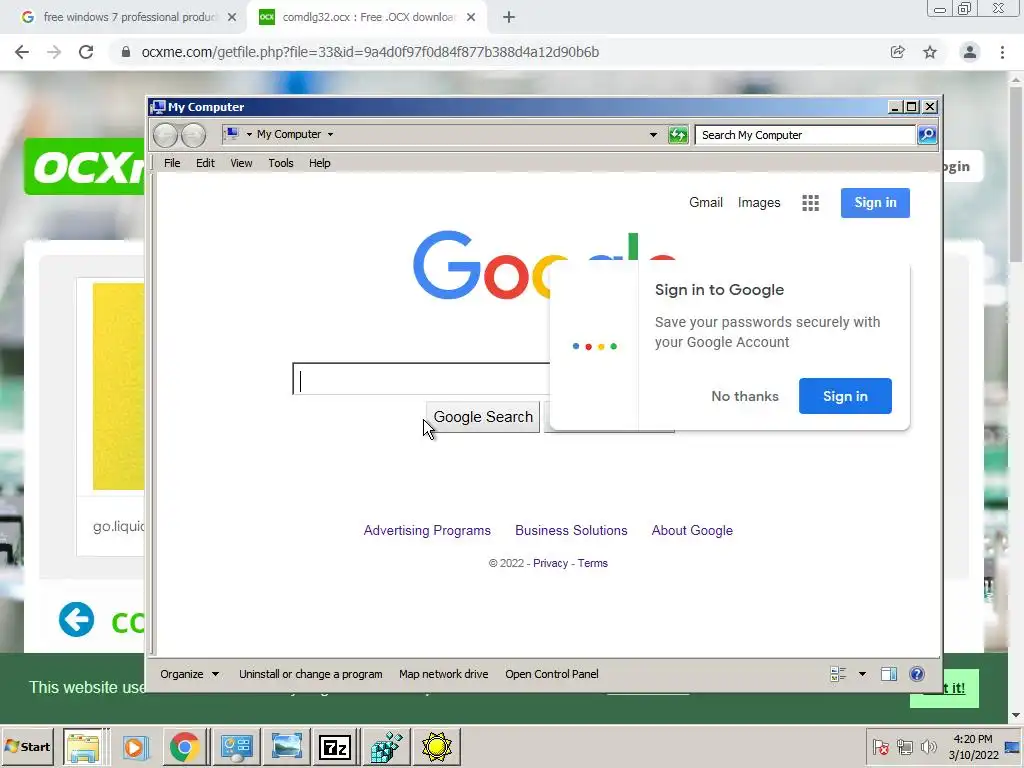Viewport: 1024px width, 768px height.
Task: Open the Help menu
Action: point(319,163)
